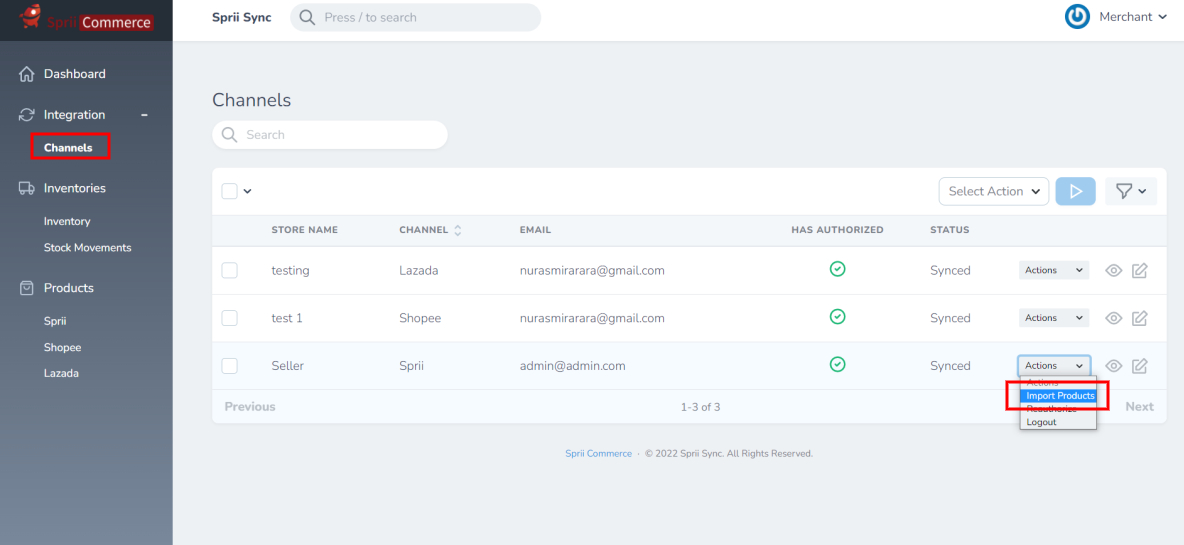The image size is (1184, 545).
Task: Click the Products bag icon
Action: click(26, 288)
